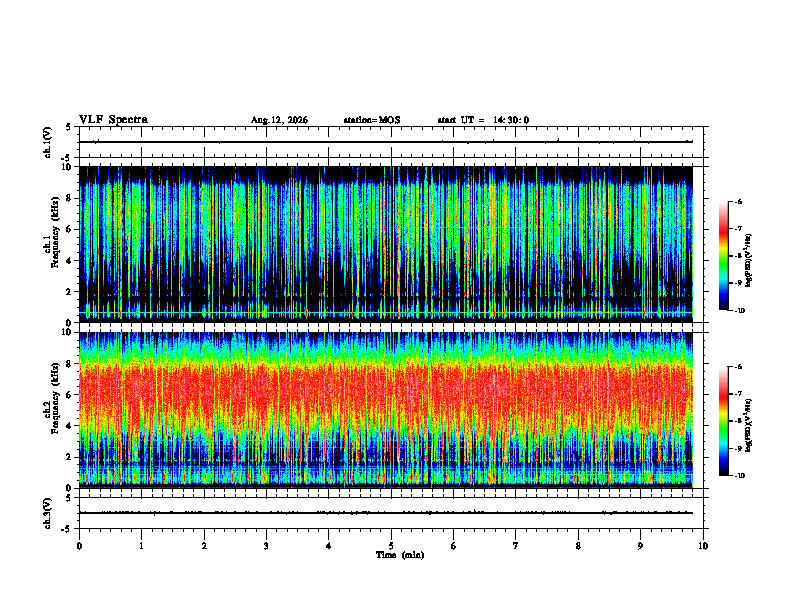Viewport: 792px width, 612px height.
Task: Click the ch.1 frequency tick label "8"
Action: 70,198
